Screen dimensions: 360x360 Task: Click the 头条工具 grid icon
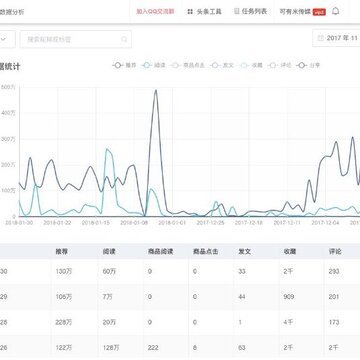click(x=190, y=12)
